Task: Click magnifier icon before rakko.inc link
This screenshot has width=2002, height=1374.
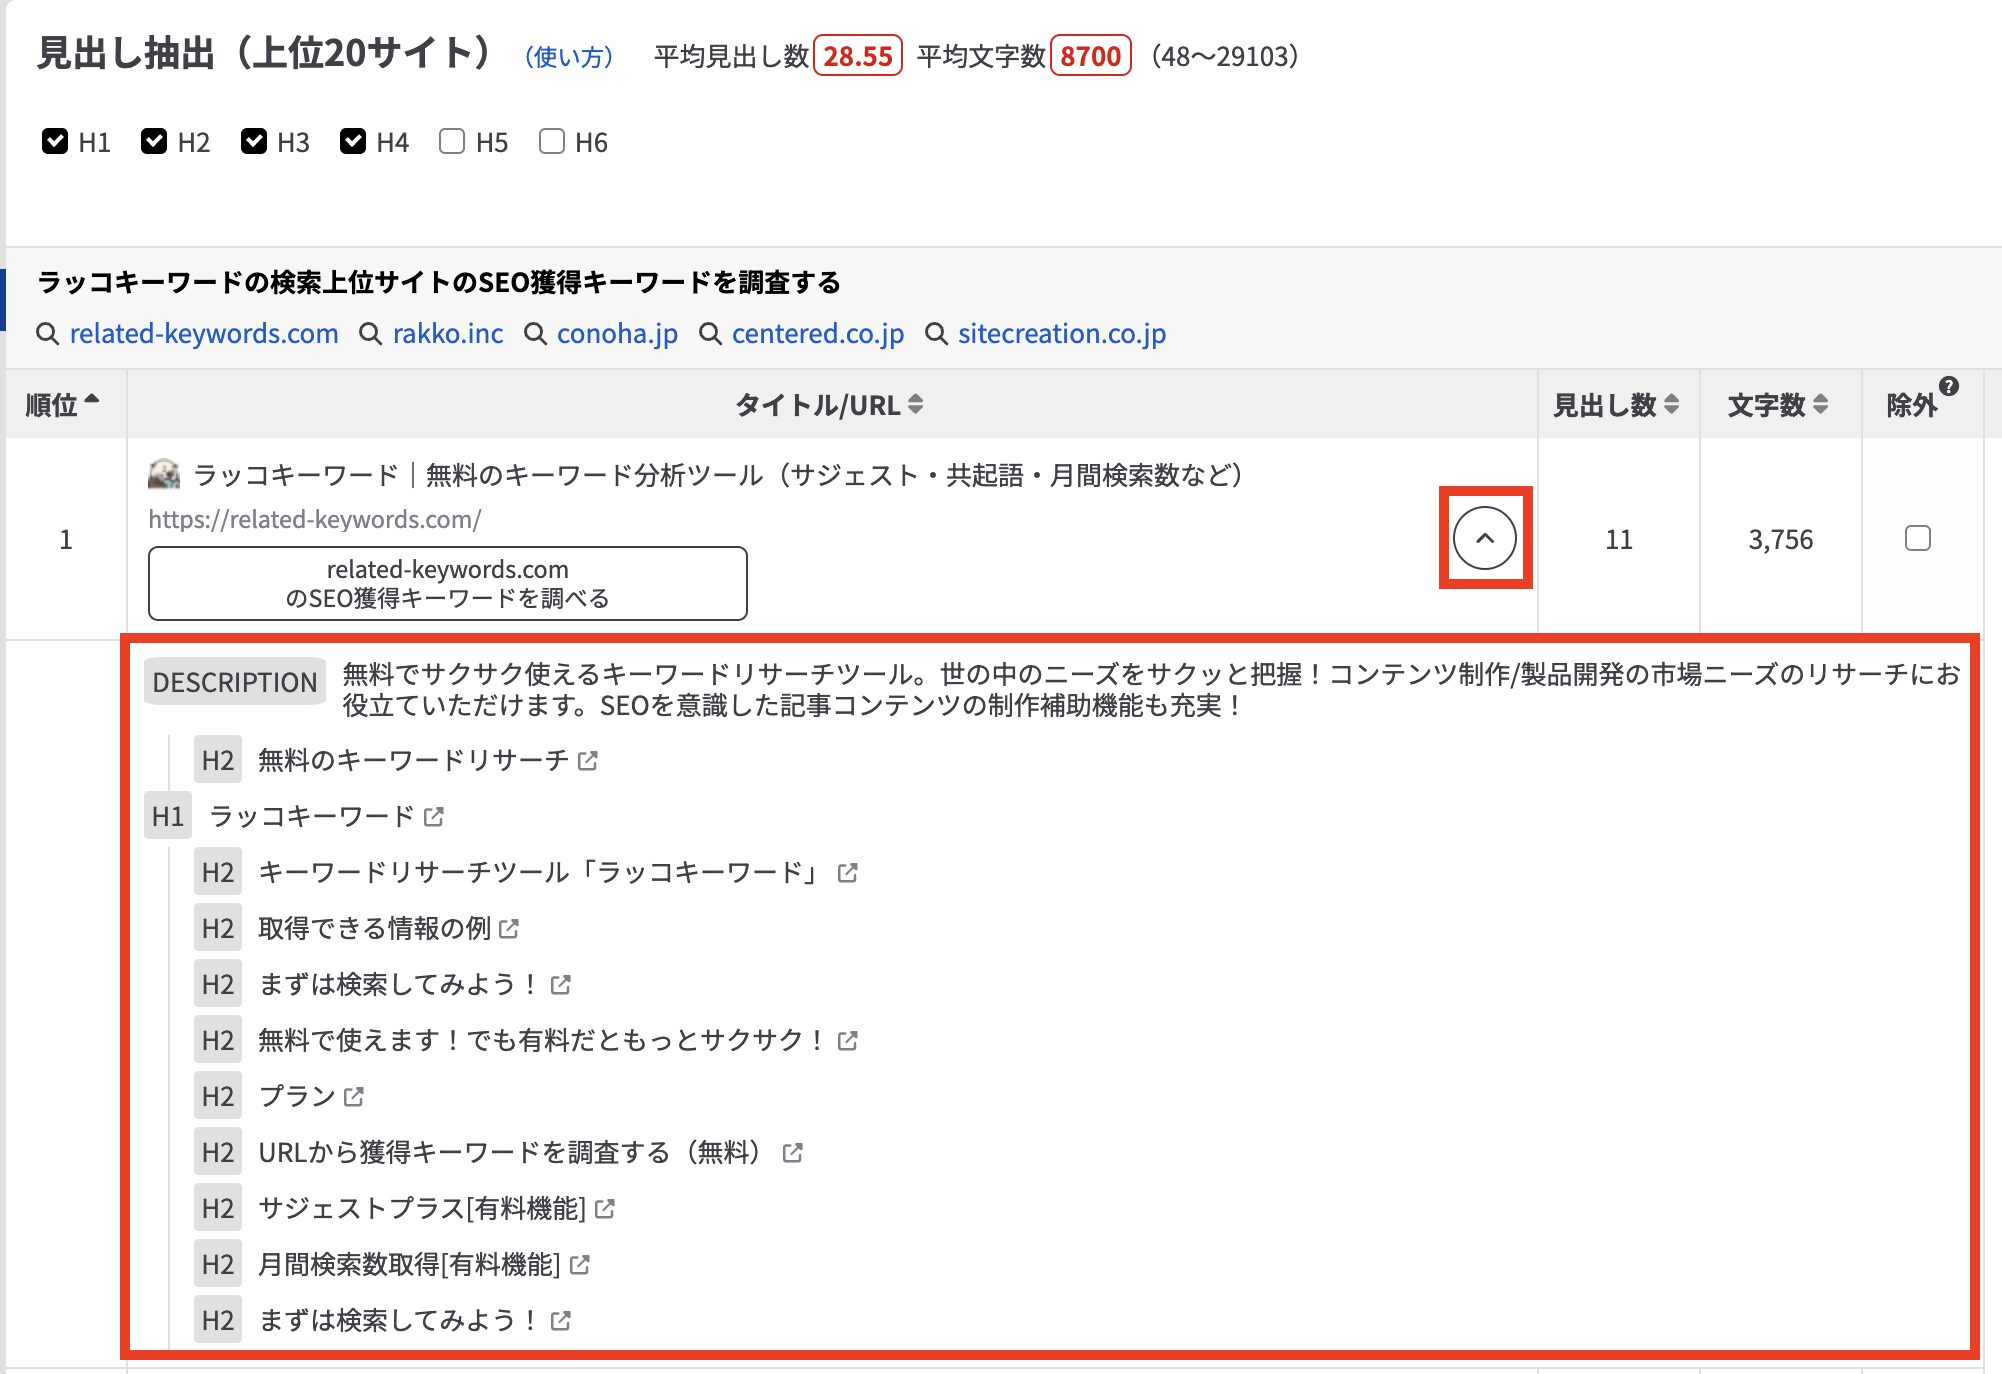Action: (371, 334)
